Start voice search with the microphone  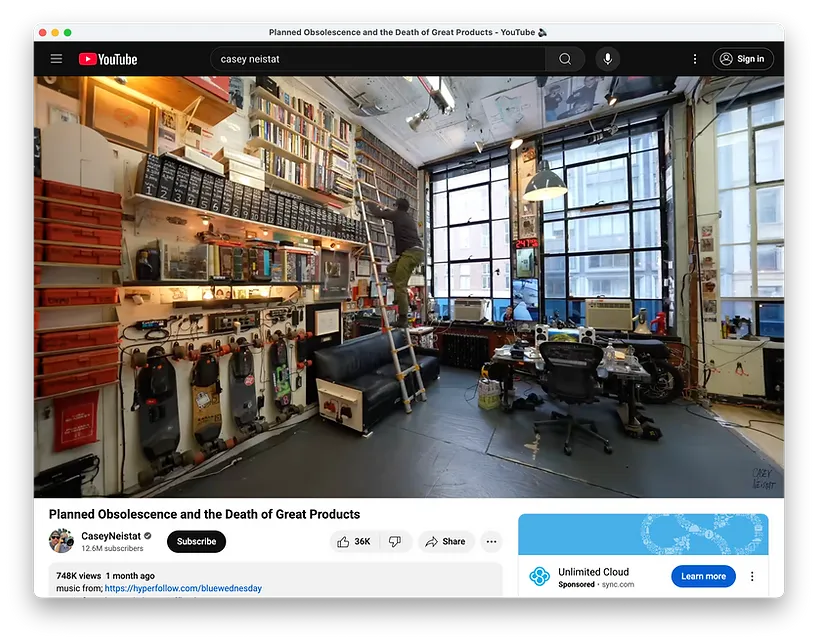[606, 59]
